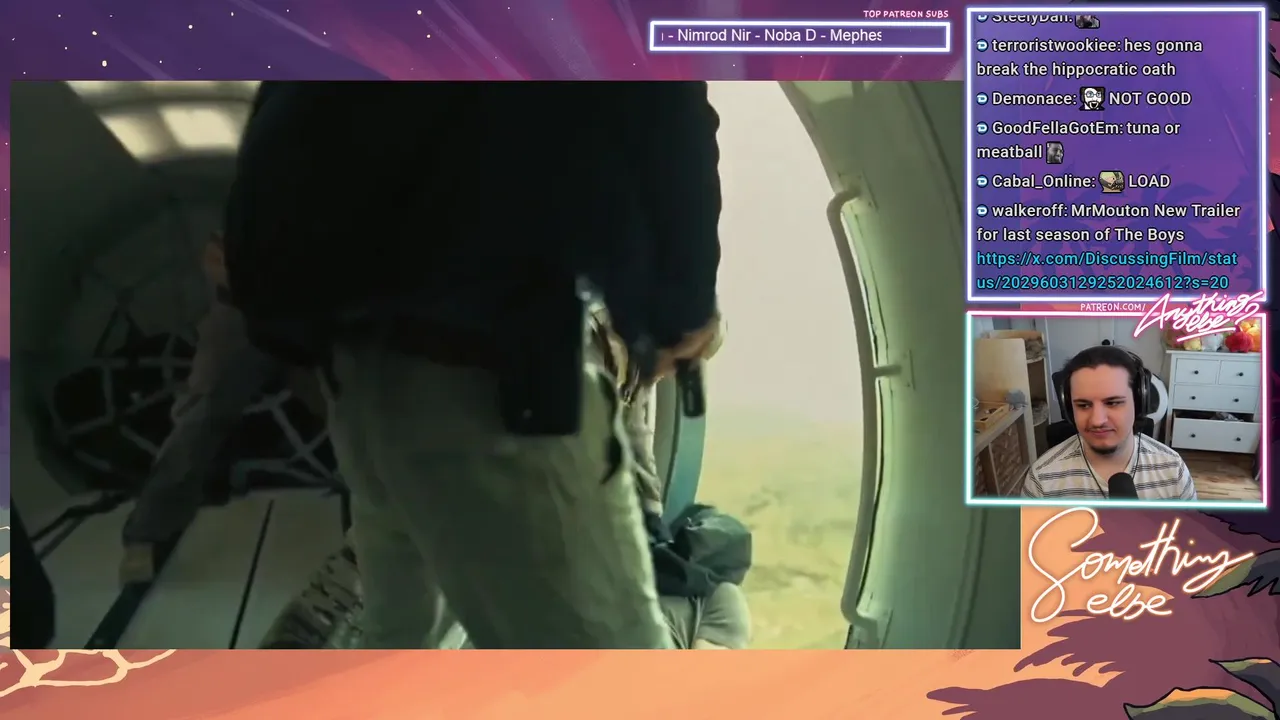Click the emote next to NOT GOOD
The height and width of the screenshot is (720, 1280).
click(1092, 98)
